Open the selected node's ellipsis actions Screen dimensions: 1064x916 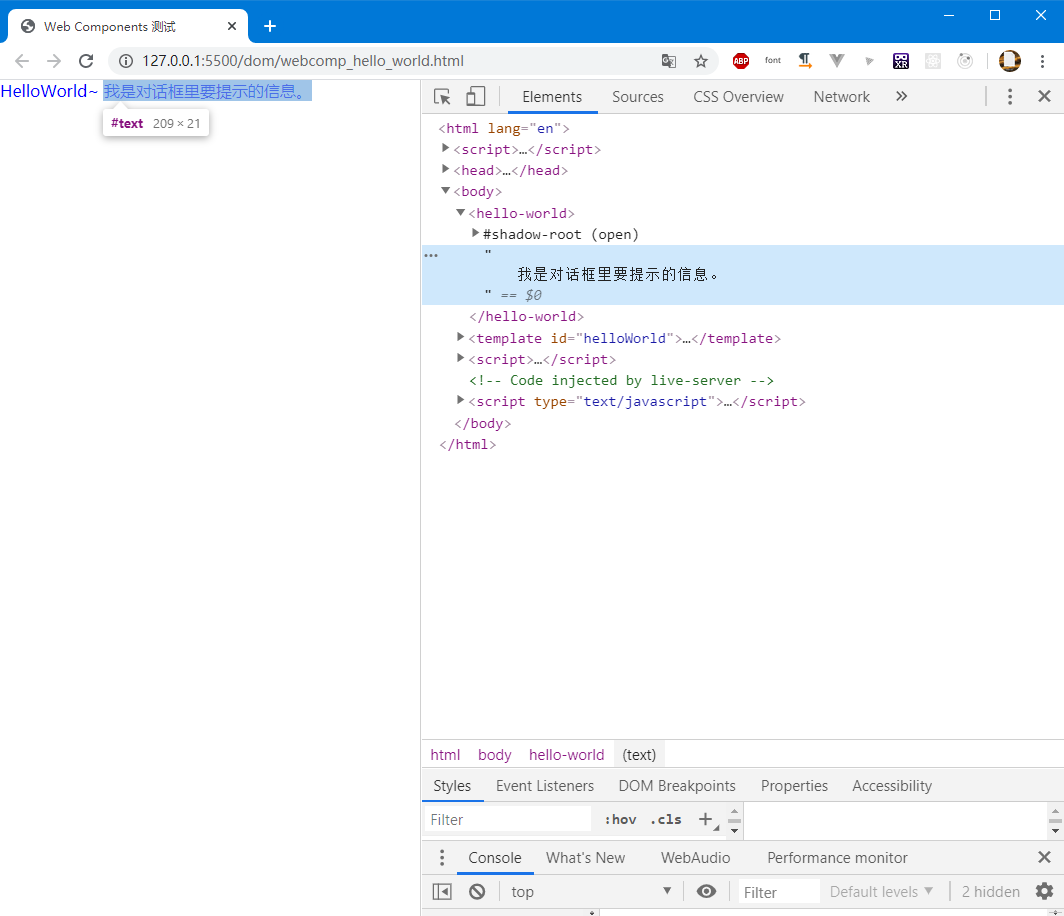431,256
